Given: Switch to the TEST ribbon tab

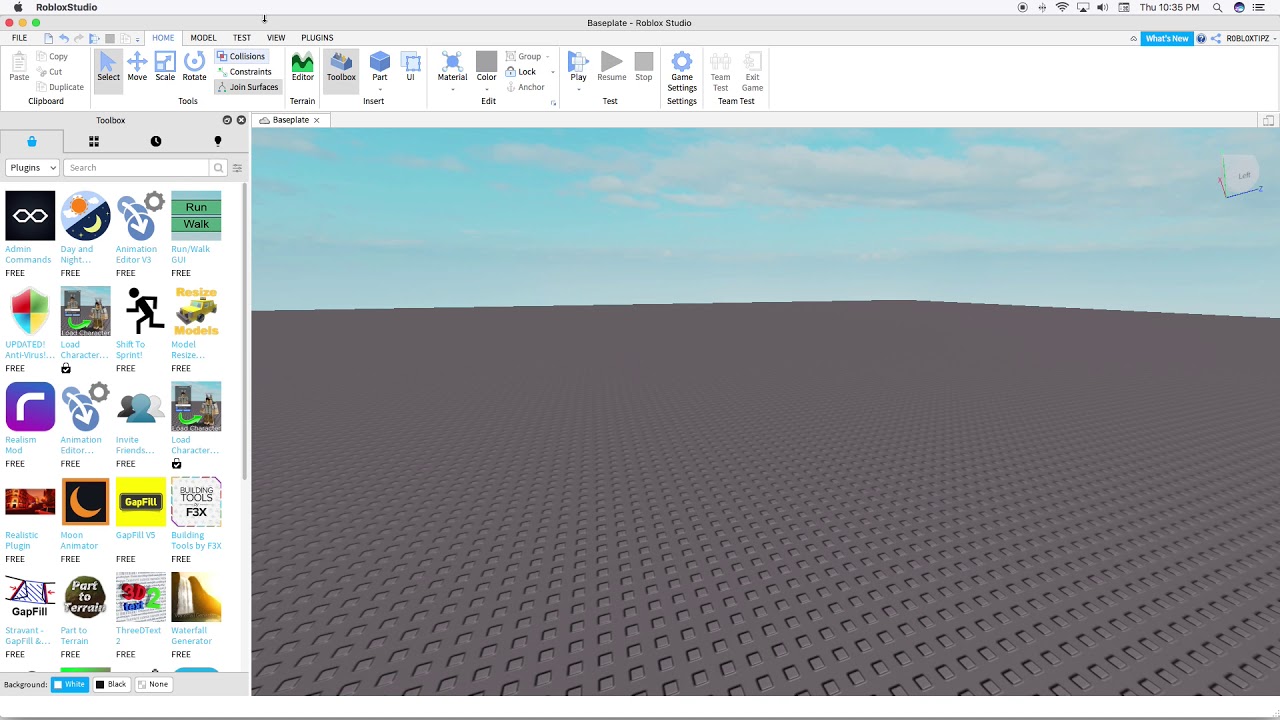Looking at the screenshot, I should click(242, 38).
